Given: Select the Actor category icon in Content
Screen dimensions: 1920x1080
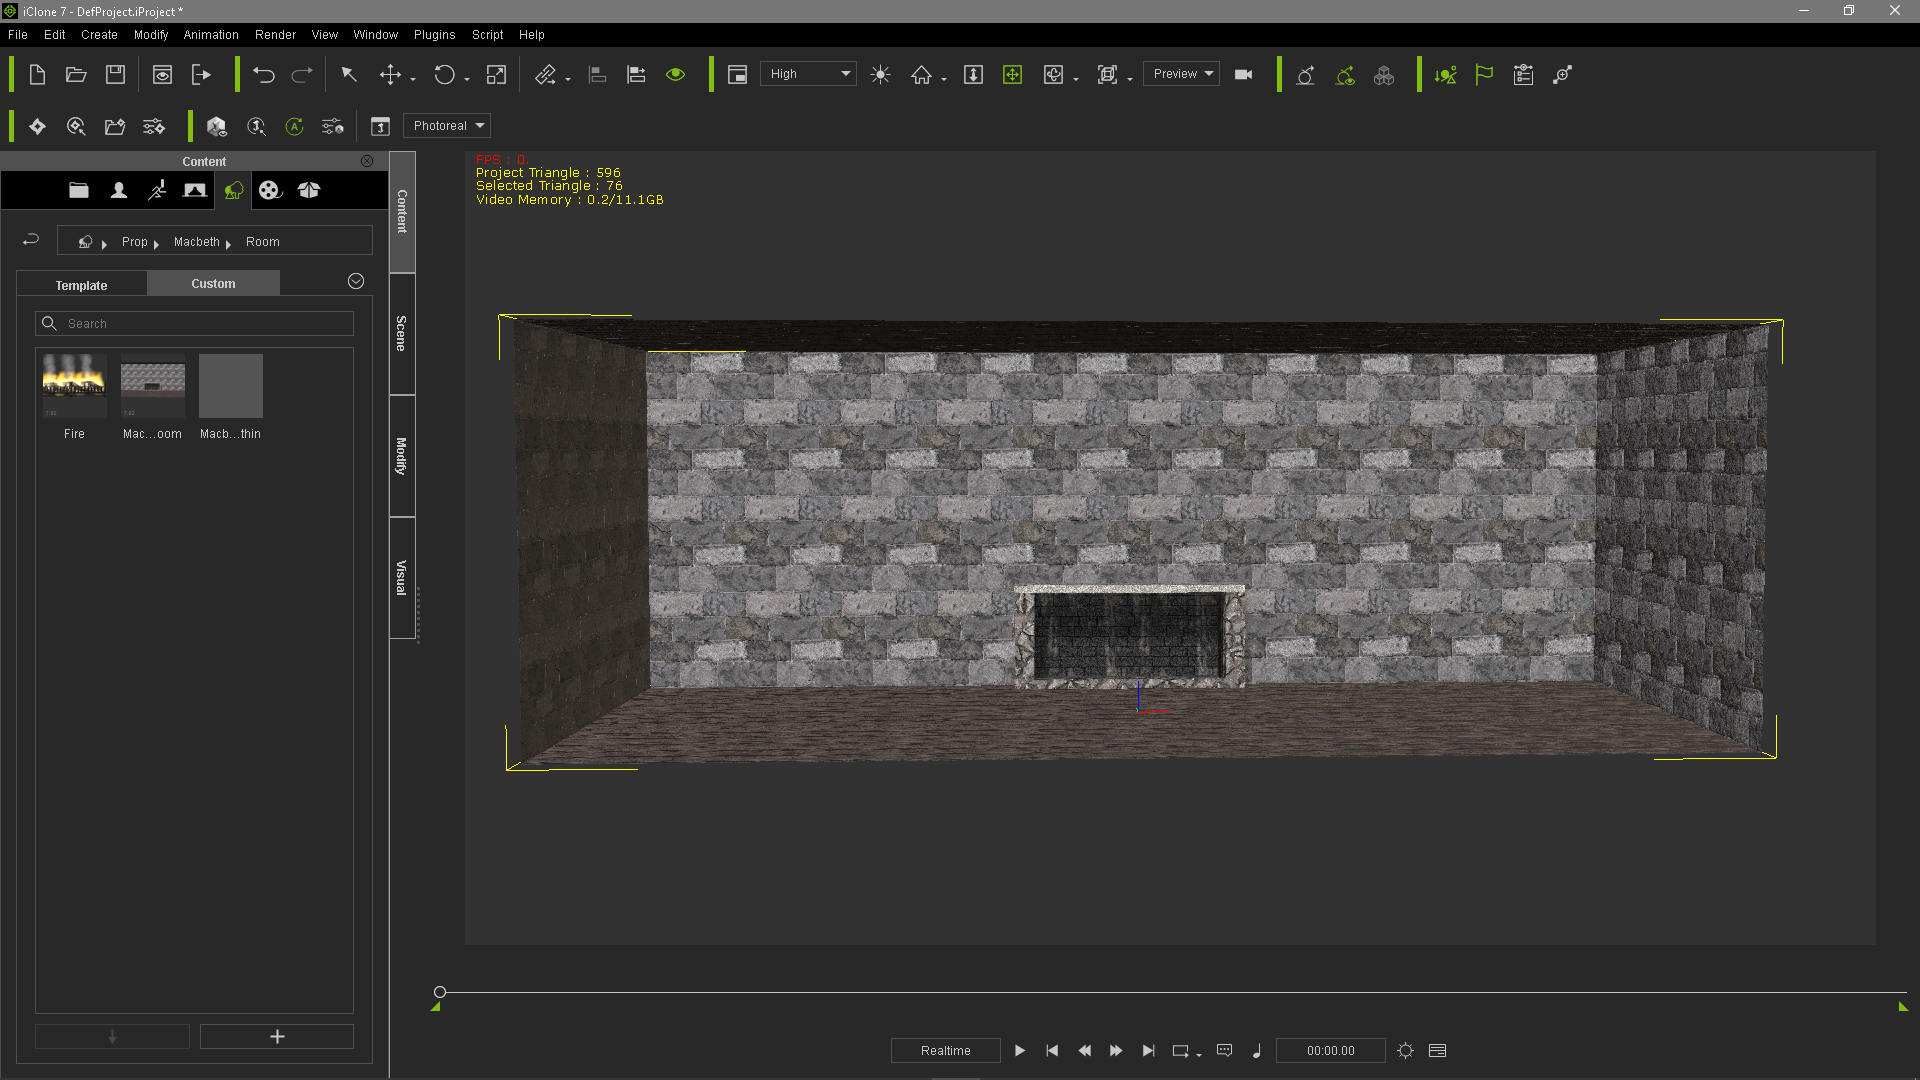Looking at the screenshot, I should [118, 190].
